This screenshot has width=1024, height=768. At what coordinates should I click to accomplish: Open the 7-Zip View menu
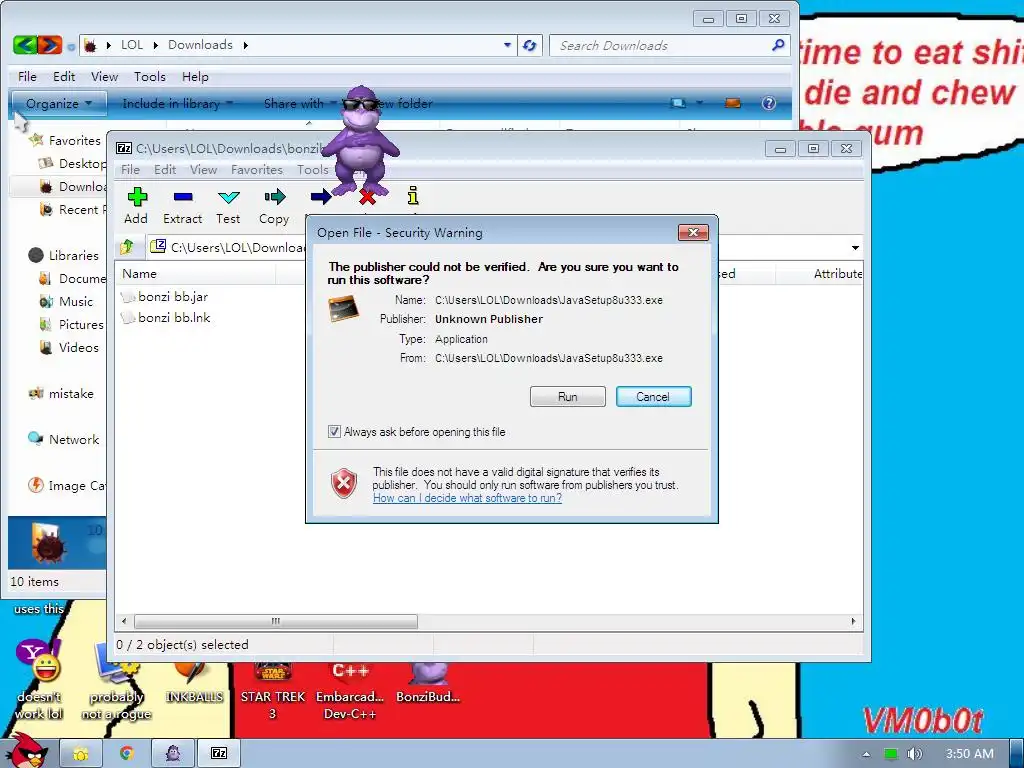(204, 170)
